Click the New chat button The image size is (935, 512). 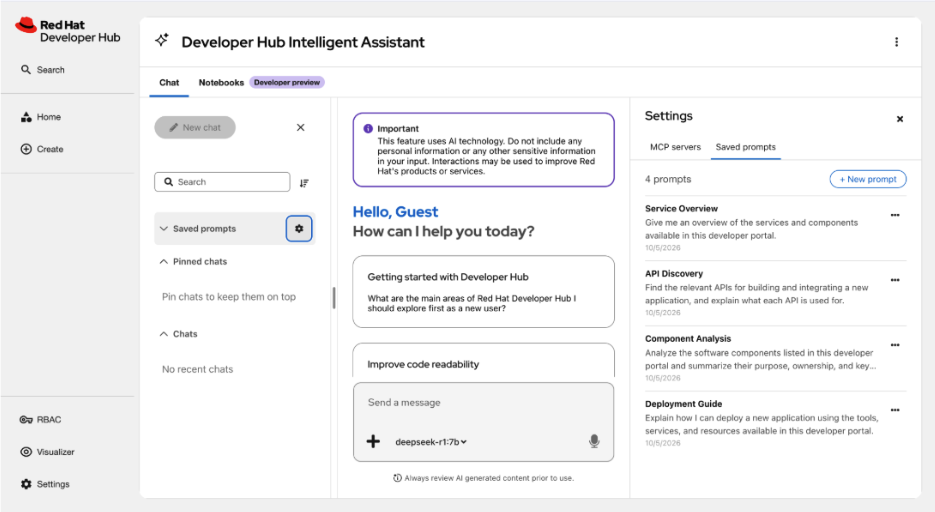(195, 128)
